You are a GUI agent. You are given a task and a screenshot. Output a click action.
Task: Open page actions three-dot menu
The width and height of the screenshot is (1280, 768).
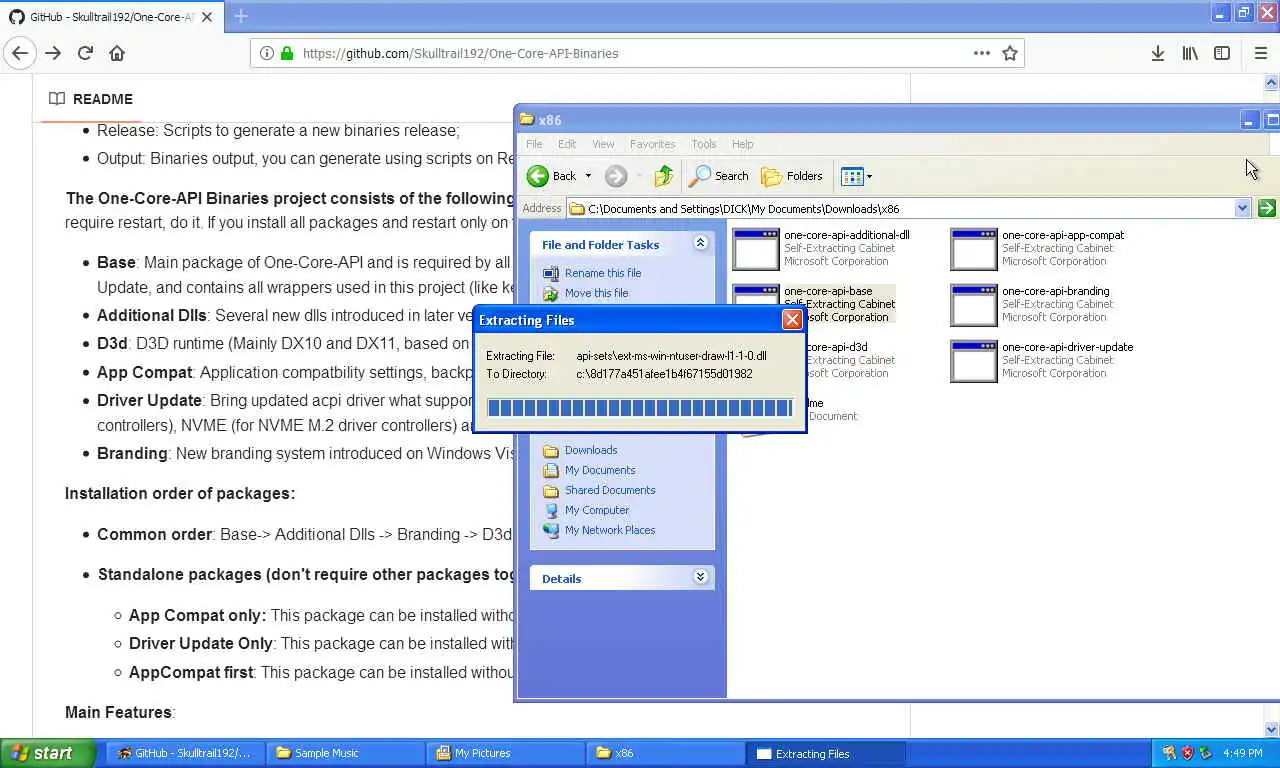tap(982, 53)
